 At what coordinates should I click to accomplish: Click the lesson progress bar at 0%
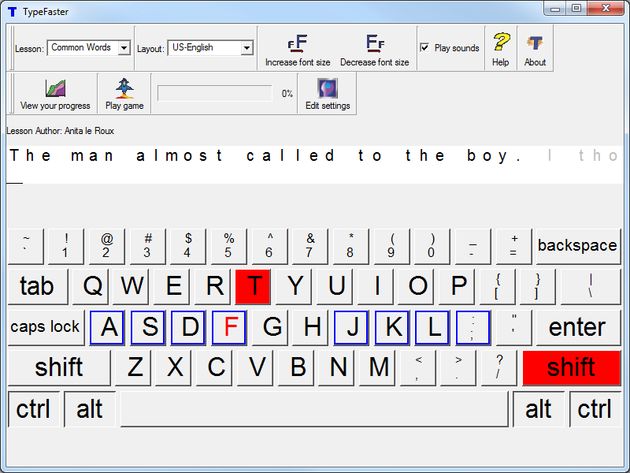[x=215, y=93]
